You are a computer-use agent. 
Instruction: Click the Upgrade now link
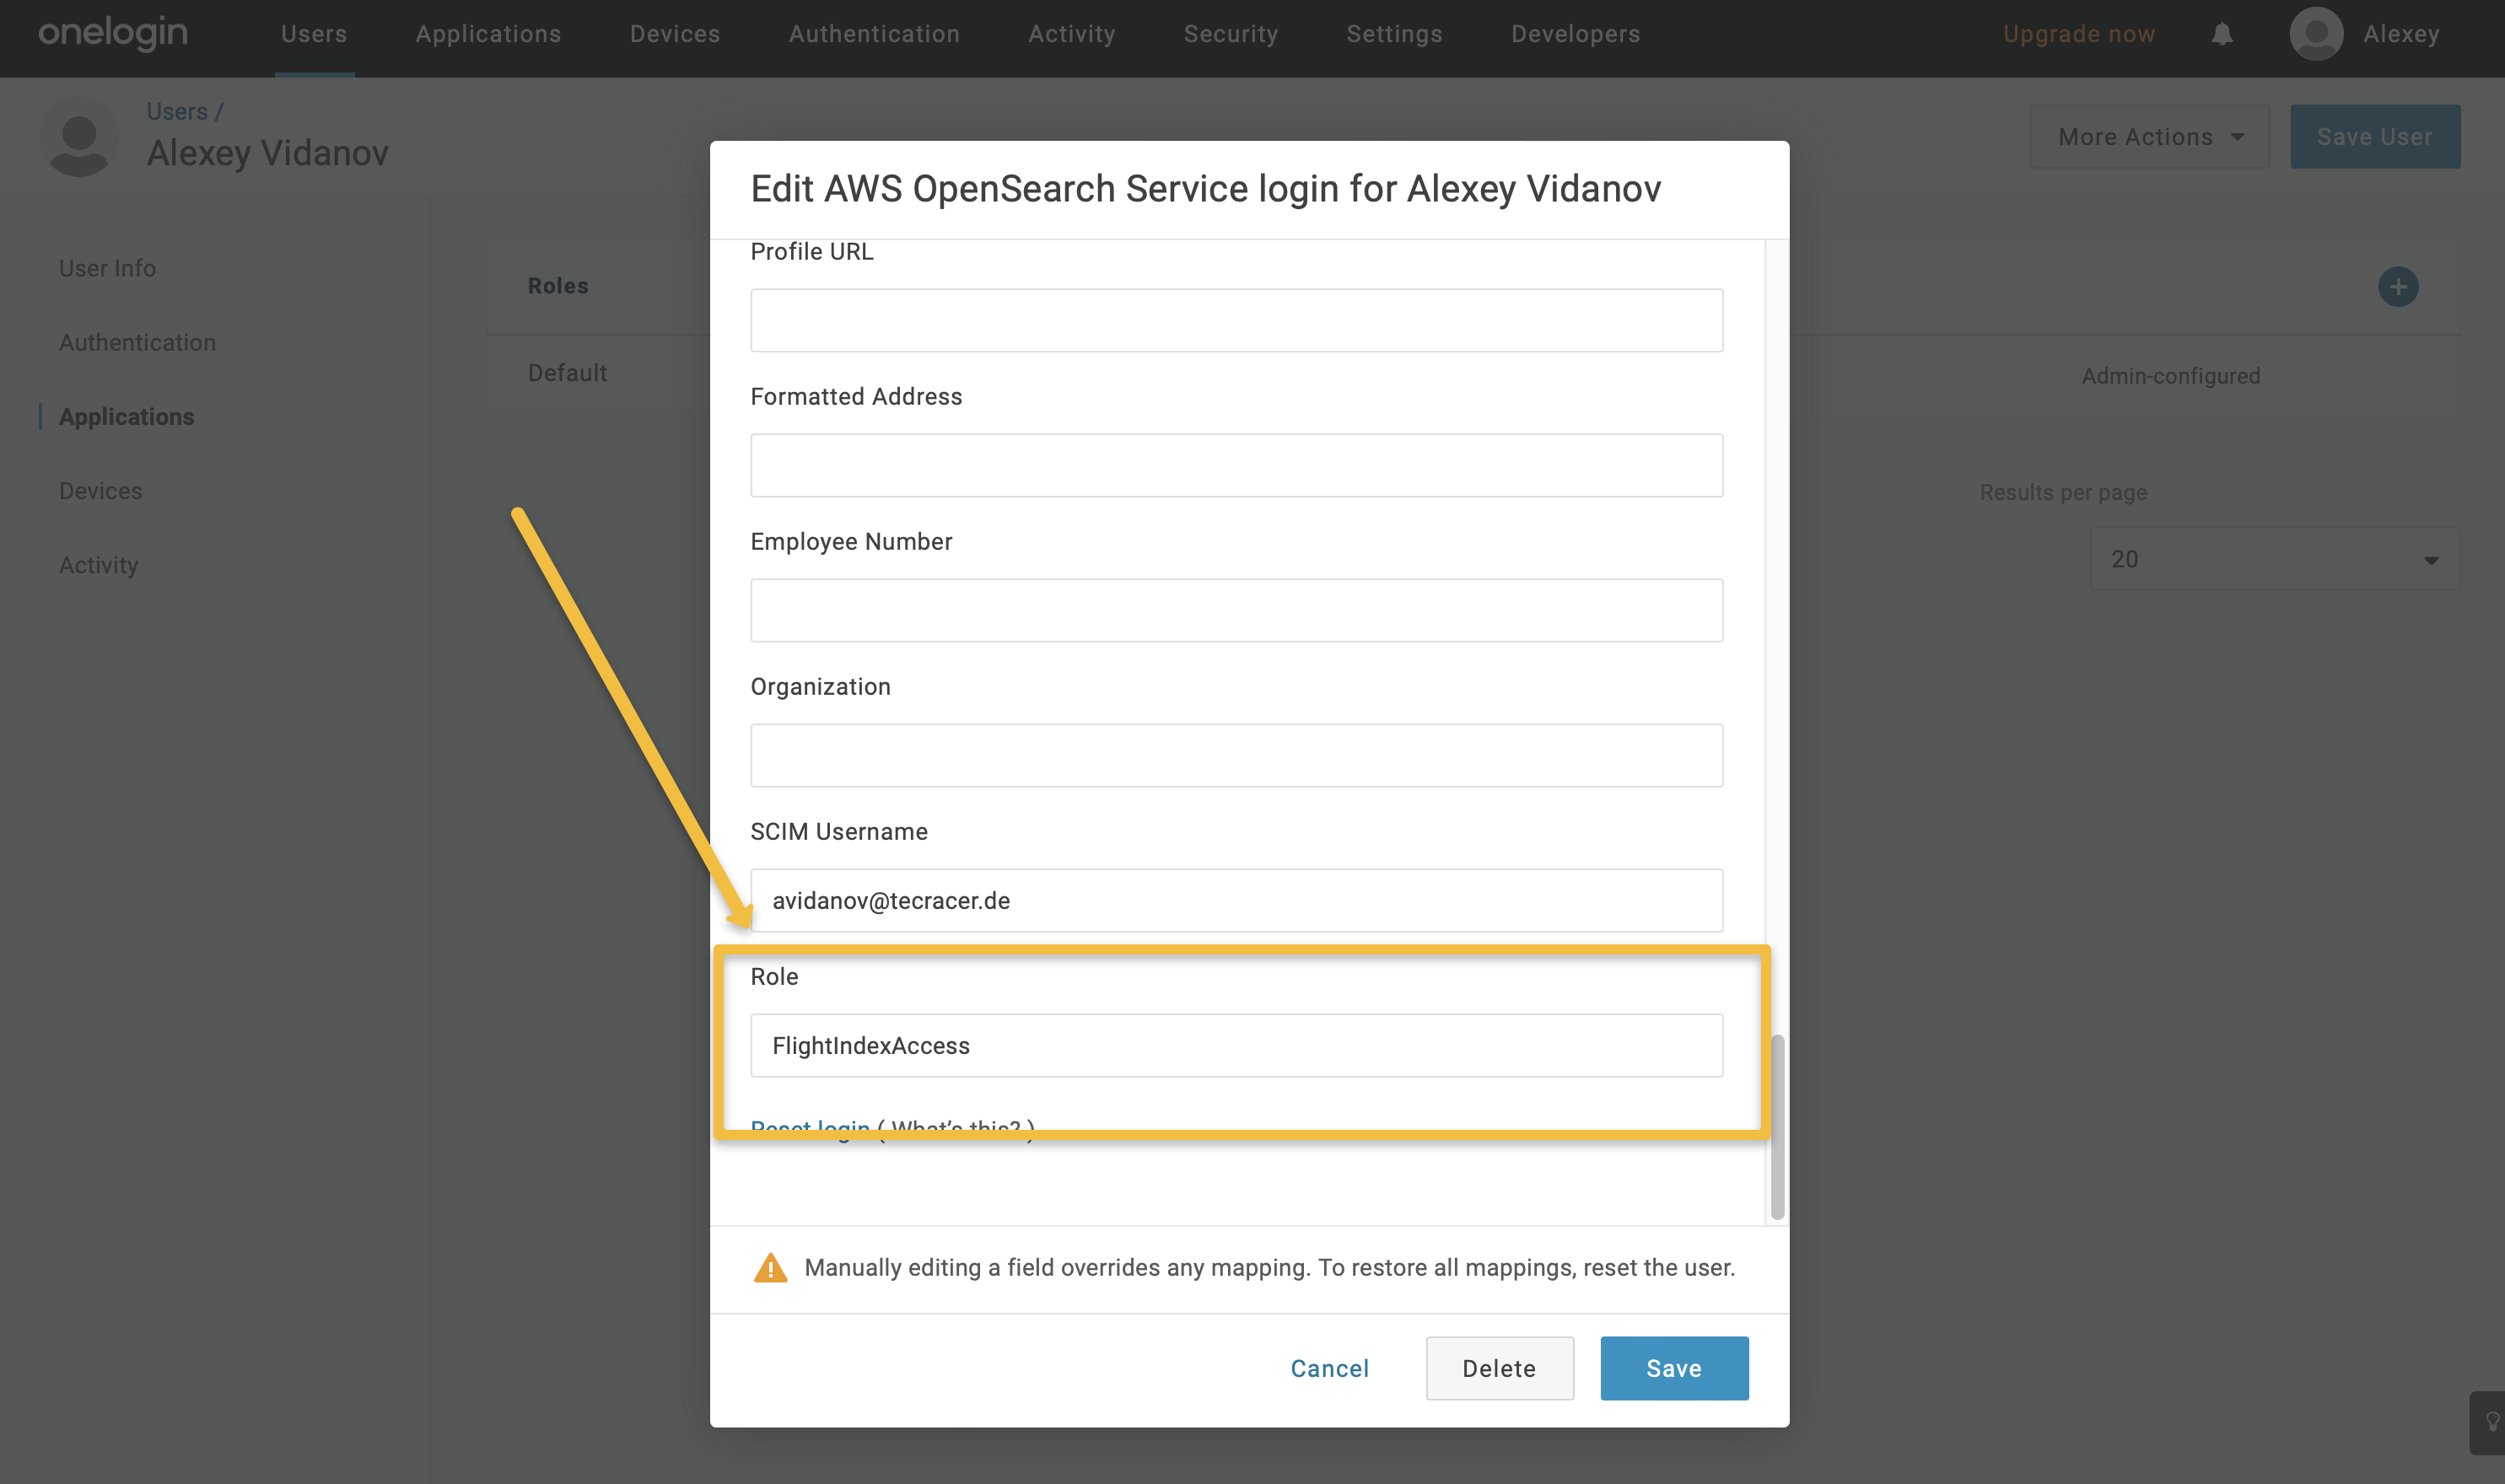pos(2079,34)
